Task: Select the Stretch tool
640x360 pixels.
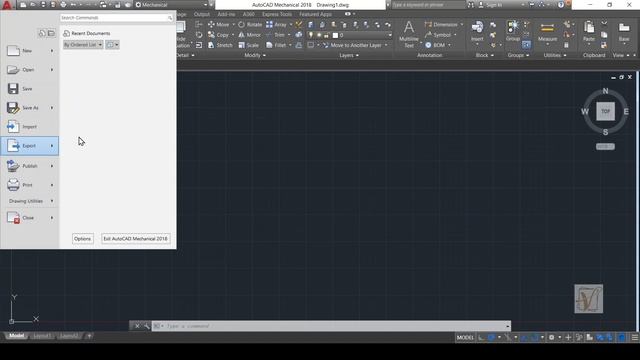Action: [220, 45]
